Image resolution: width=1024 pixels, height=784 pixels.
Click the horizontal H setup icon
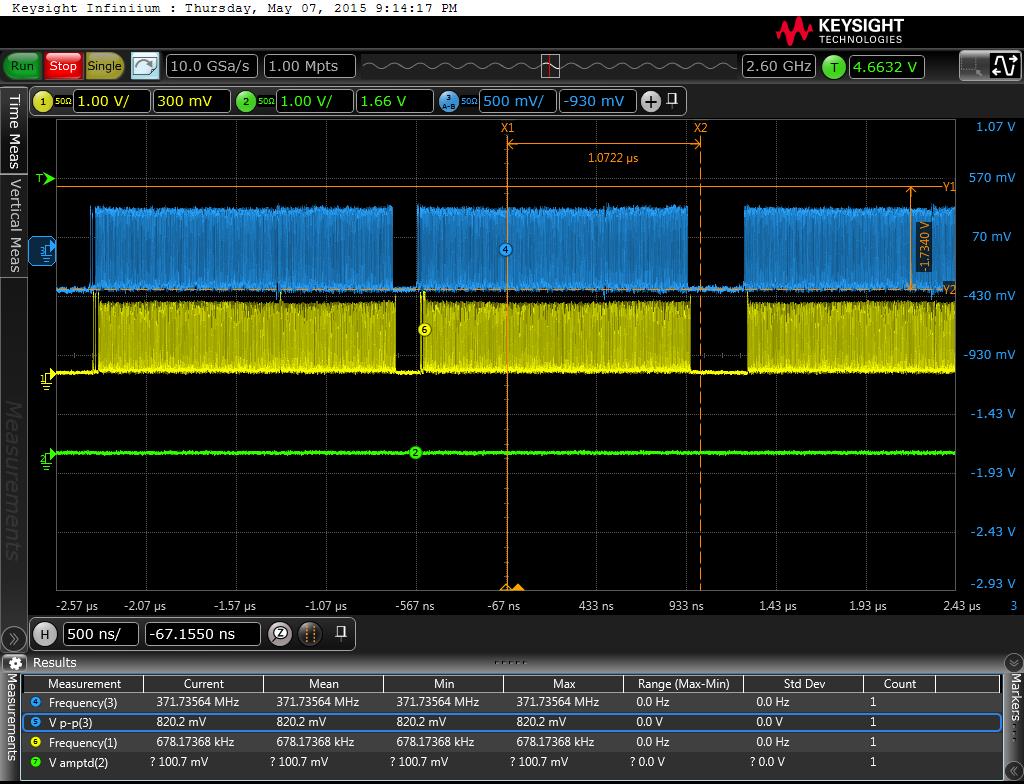[45, 633]
